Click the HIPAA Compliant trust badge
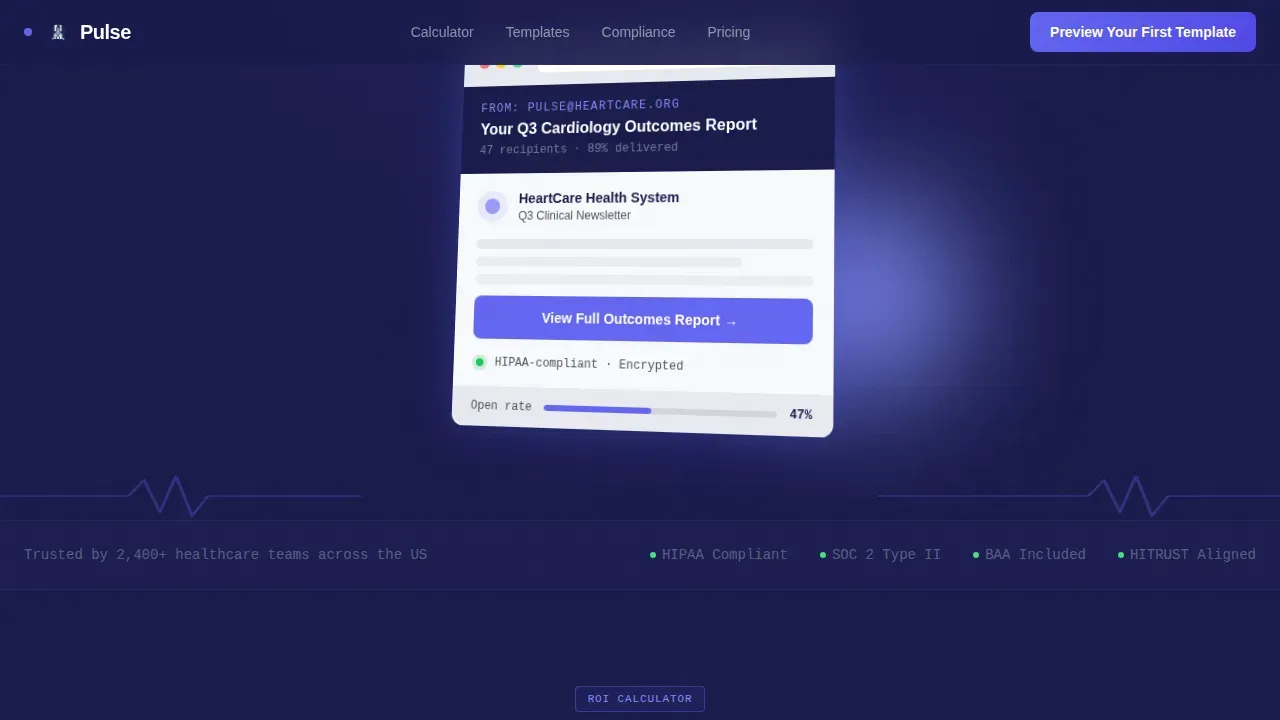1280x720 pixels. pos(718,555)
